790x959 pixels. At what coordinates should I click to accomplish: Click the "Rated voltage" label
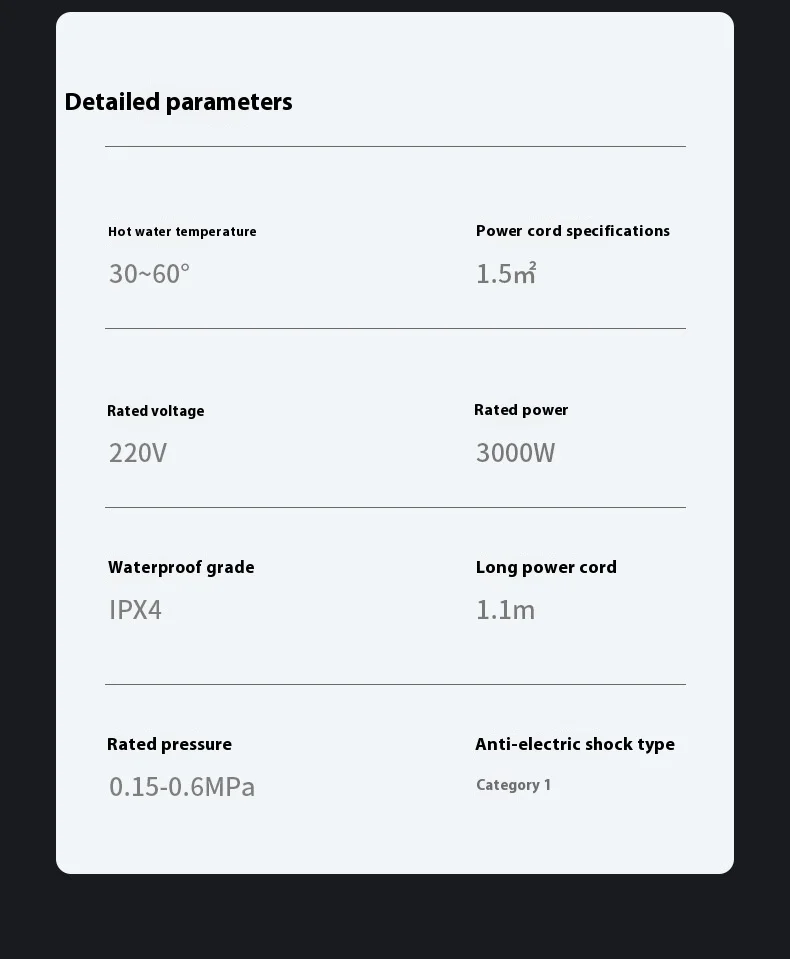pos(155,411)
